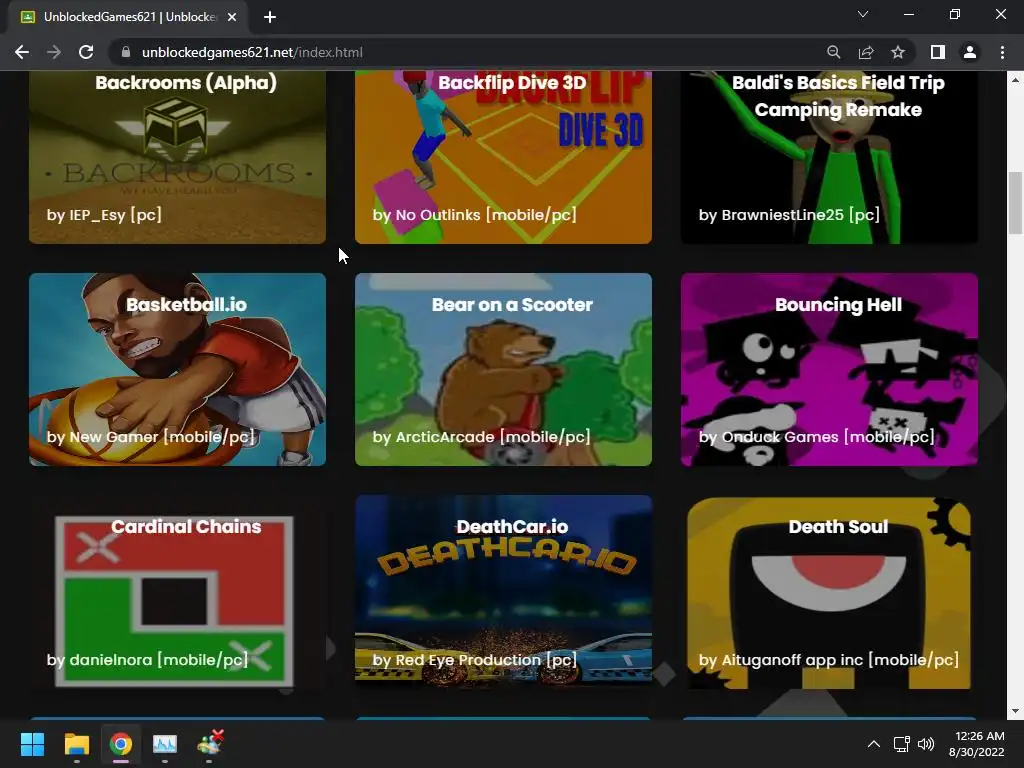This screenshot has height=768, width=1024.
Task: Open Death Soul game card
Action: 829,592
